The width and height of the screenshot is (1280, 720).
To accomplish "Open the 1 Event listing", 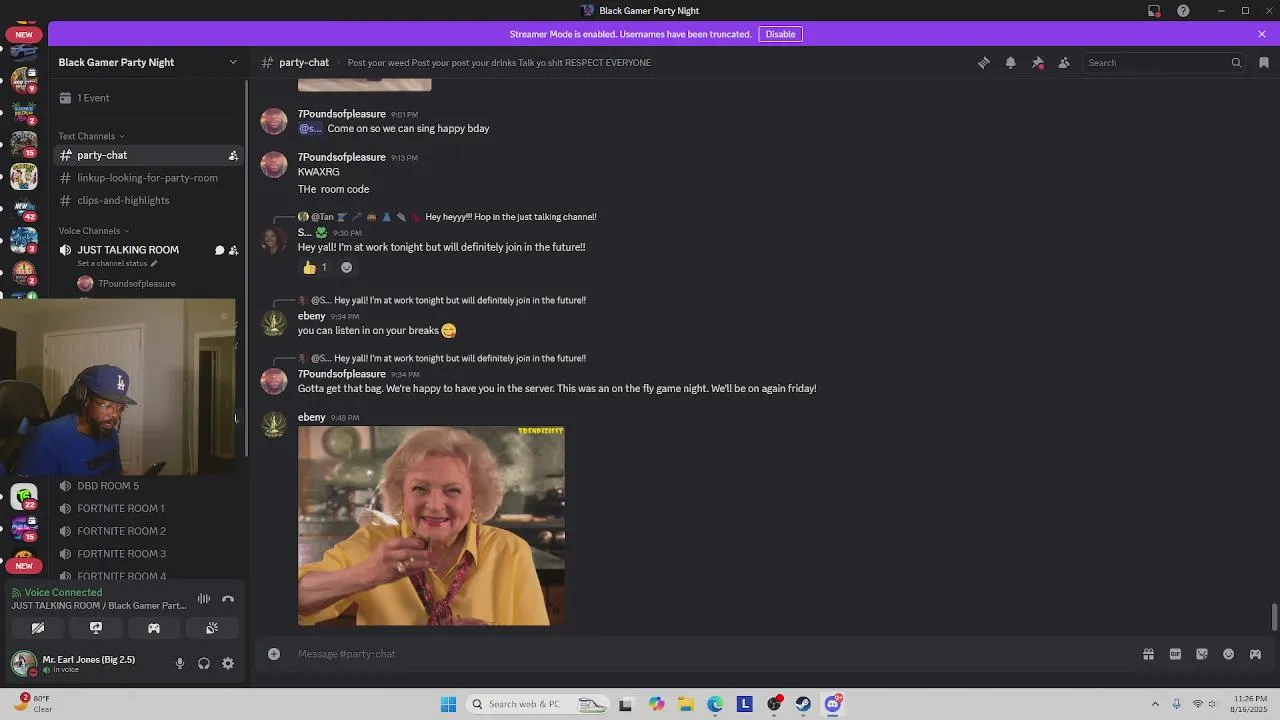I will pyautogui.click(x=148, y=98).
